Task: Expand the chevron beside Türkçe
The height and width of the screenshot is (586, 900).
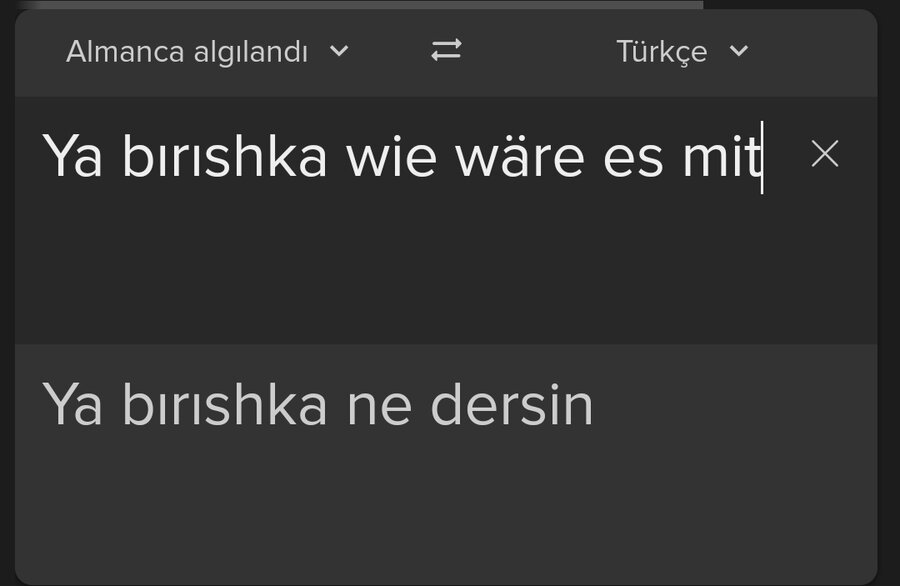Action: [x=739, y=51]
